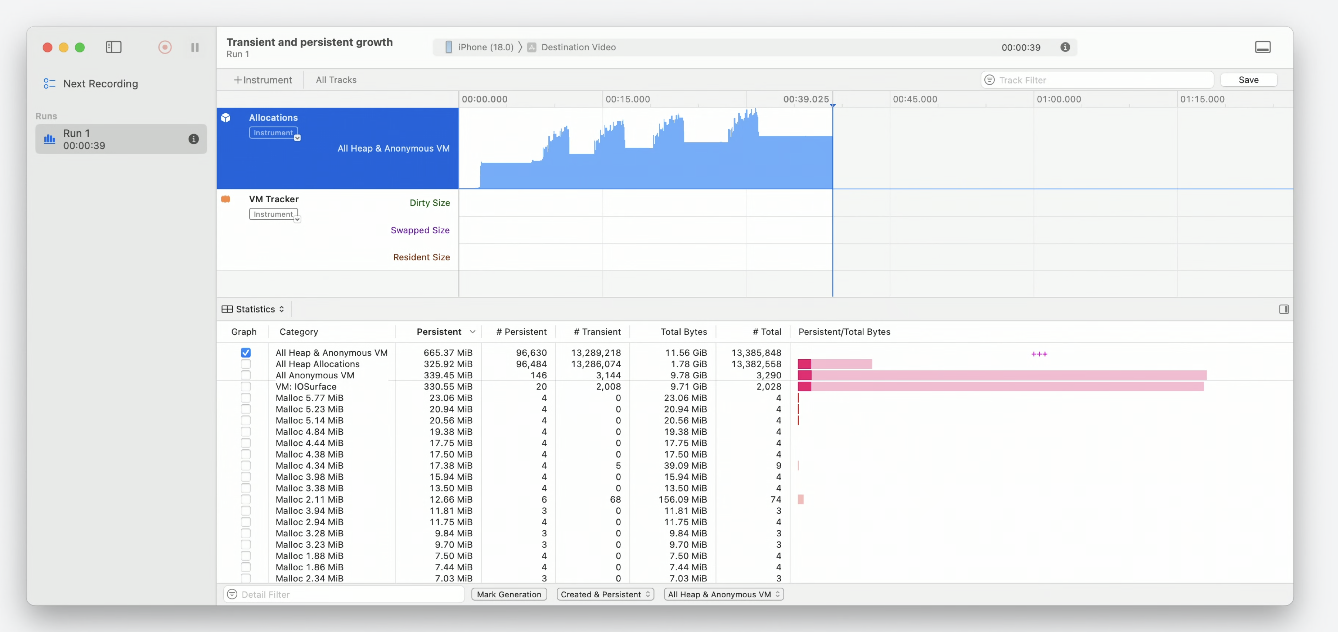Check Malloc 2.11 MiB graph checkbox
This screenshot has width=1338, height=632.
[x=246, y=499]
